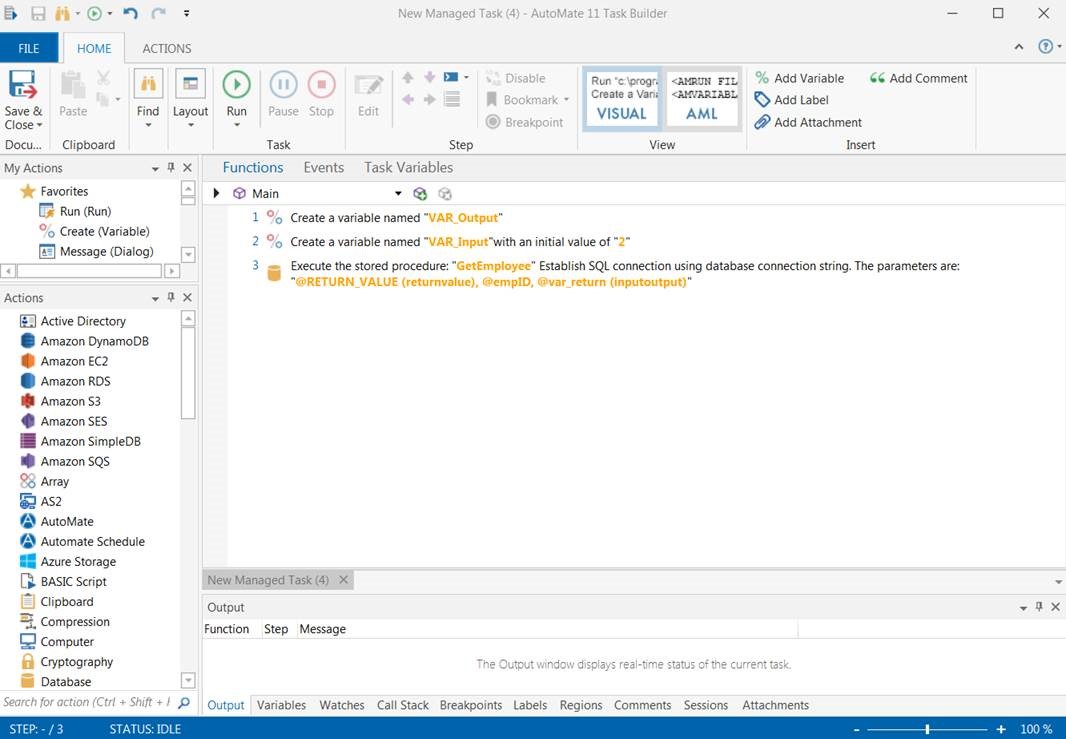
Task: Expand the Run button dropdown arrow
Action: [237, 125]
